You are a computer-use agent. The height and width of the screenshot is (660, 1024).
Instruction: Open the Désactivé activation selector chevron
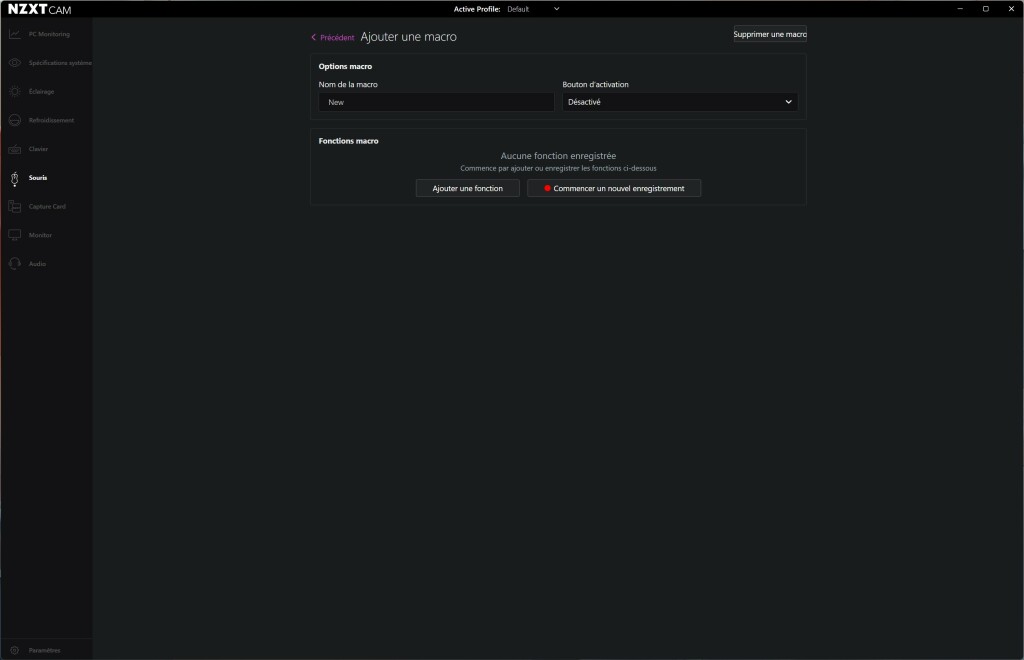(x=788, y=102)
